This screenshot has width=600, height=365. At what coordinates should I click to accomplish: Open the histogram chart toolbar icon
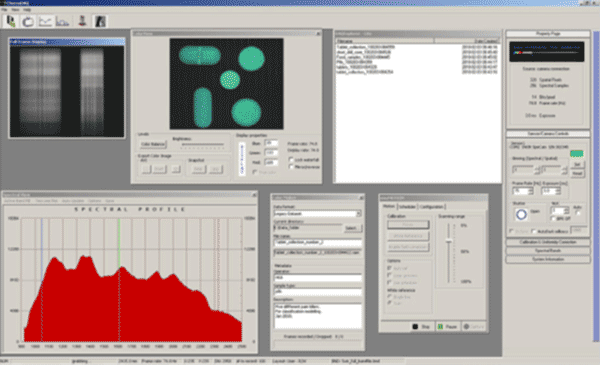[62, 21]
